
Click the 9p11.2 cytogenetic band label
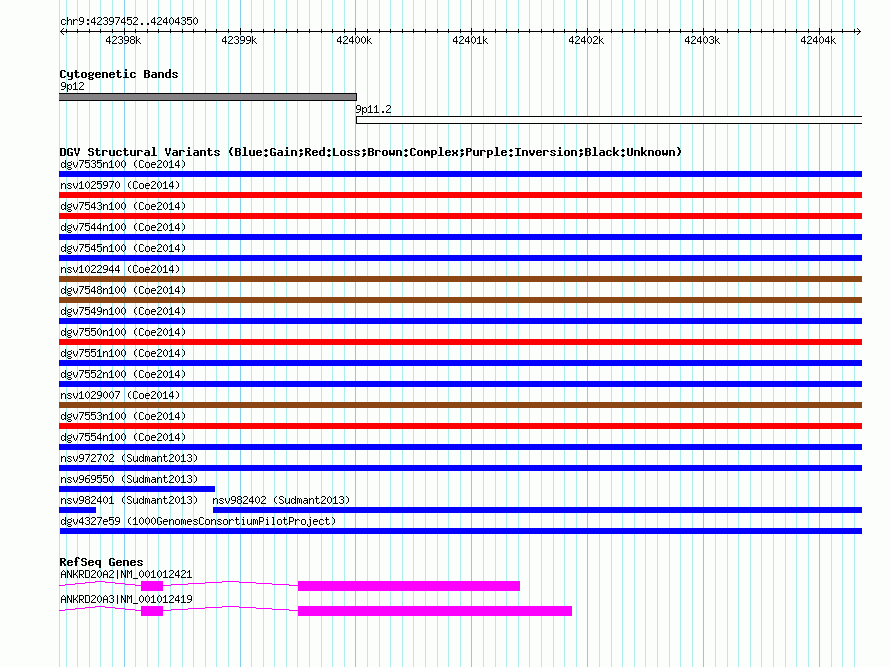[x=373, y=109]
